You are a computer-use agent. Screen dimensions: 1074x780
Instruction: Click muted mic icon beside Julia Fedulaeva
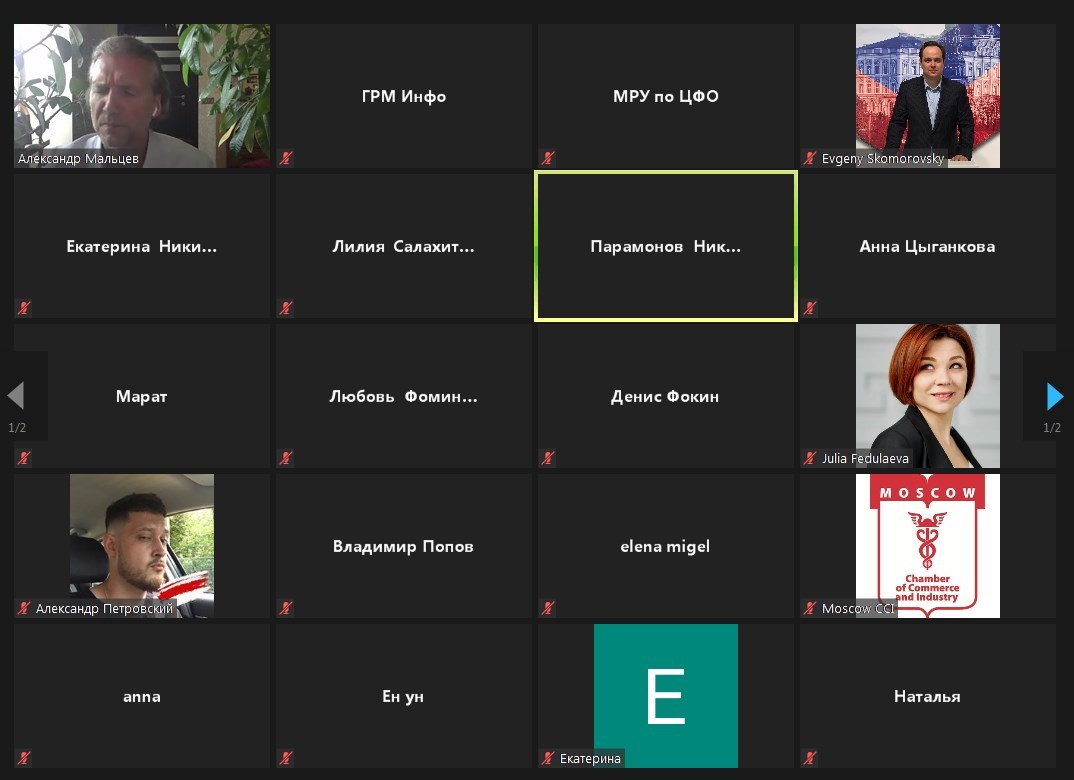pyautogui.click(x=810, y=458)
